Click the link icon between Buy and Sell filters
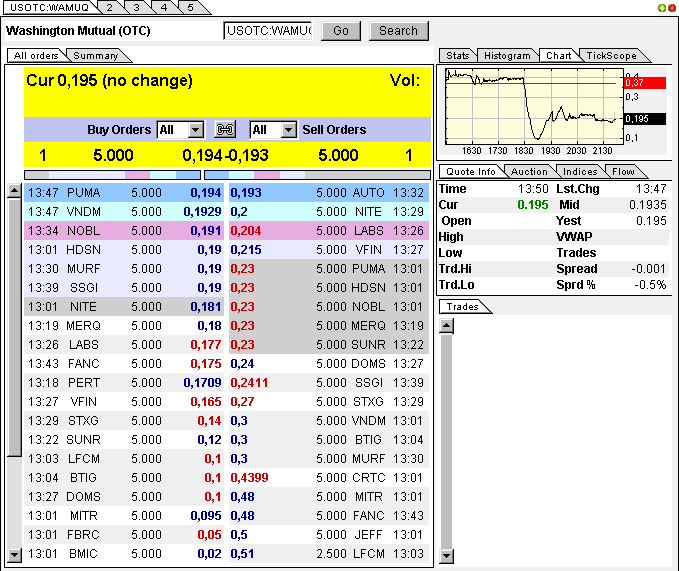The height and width of the screenshot is (571, 679). [x=225, y=129]
